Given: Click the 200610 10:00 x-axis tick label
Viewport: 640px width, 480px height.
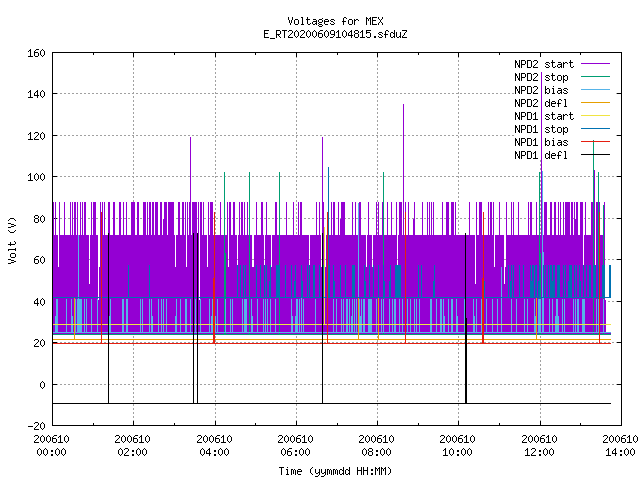Looking at the screenshot, I should (458, 446).
